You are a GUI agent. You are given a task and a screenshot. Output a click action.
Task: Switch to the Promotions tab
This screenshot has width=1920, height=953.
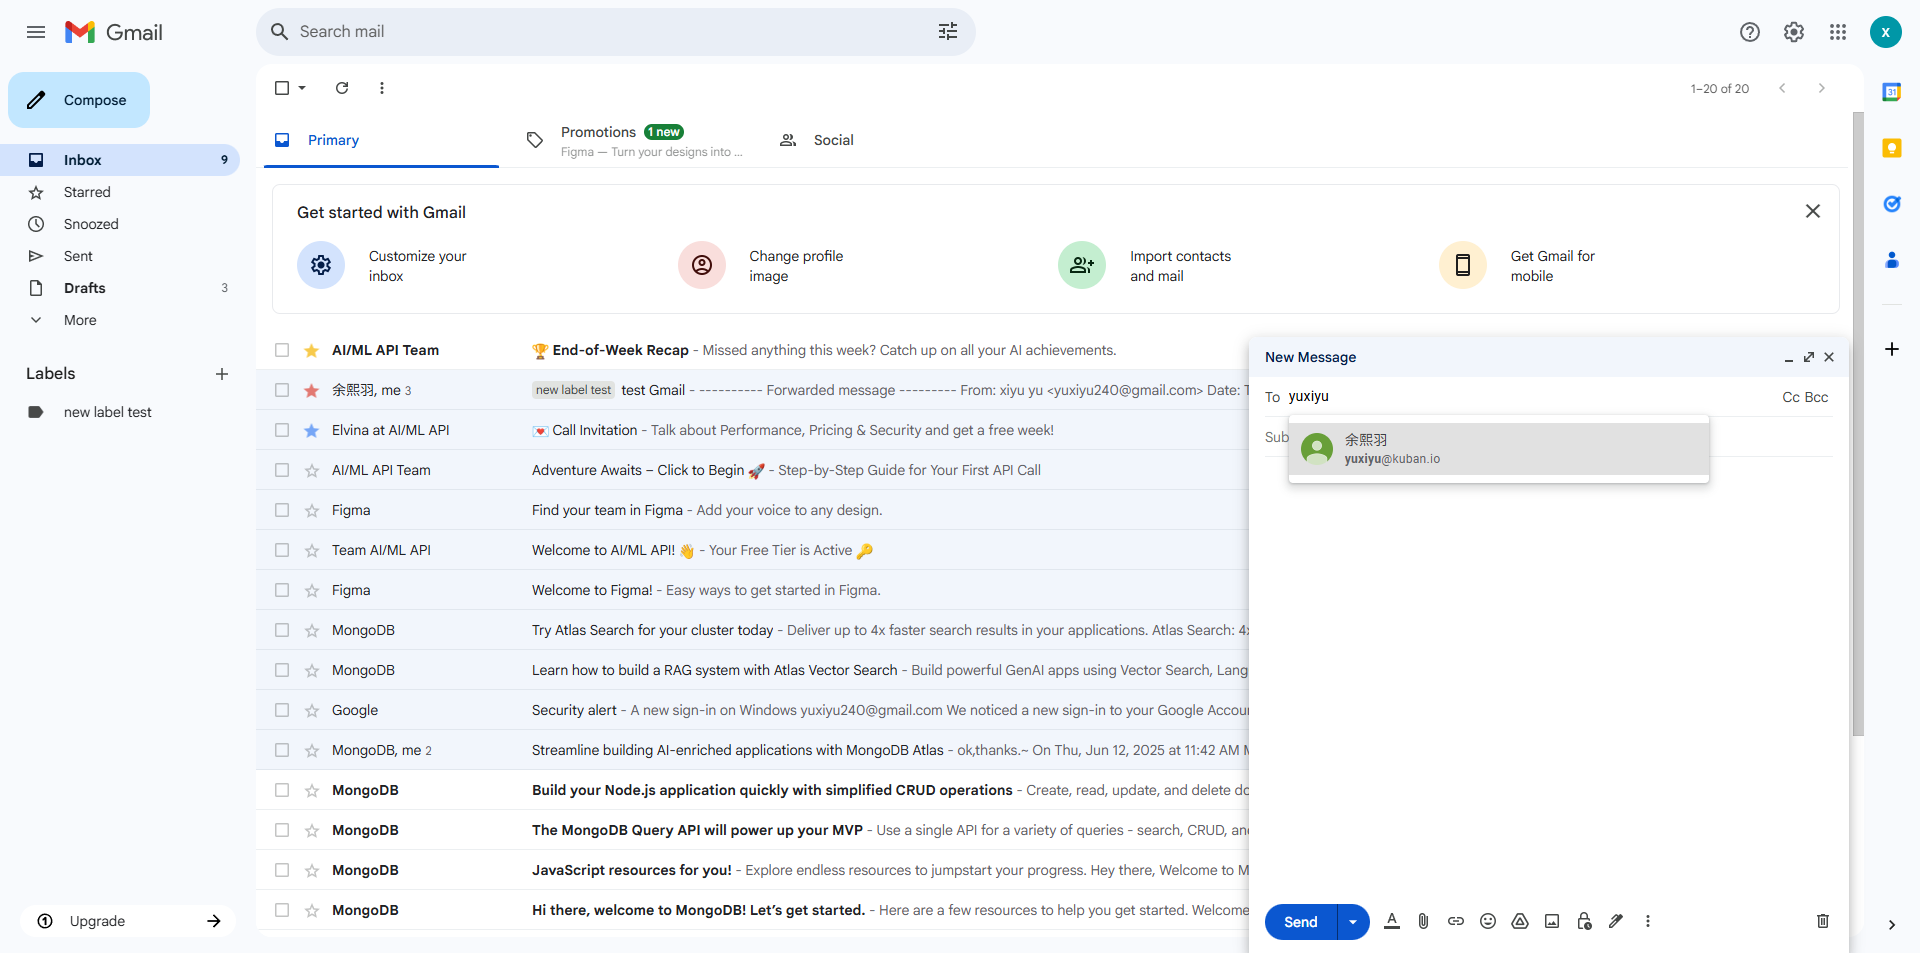(x=635, y=140)
